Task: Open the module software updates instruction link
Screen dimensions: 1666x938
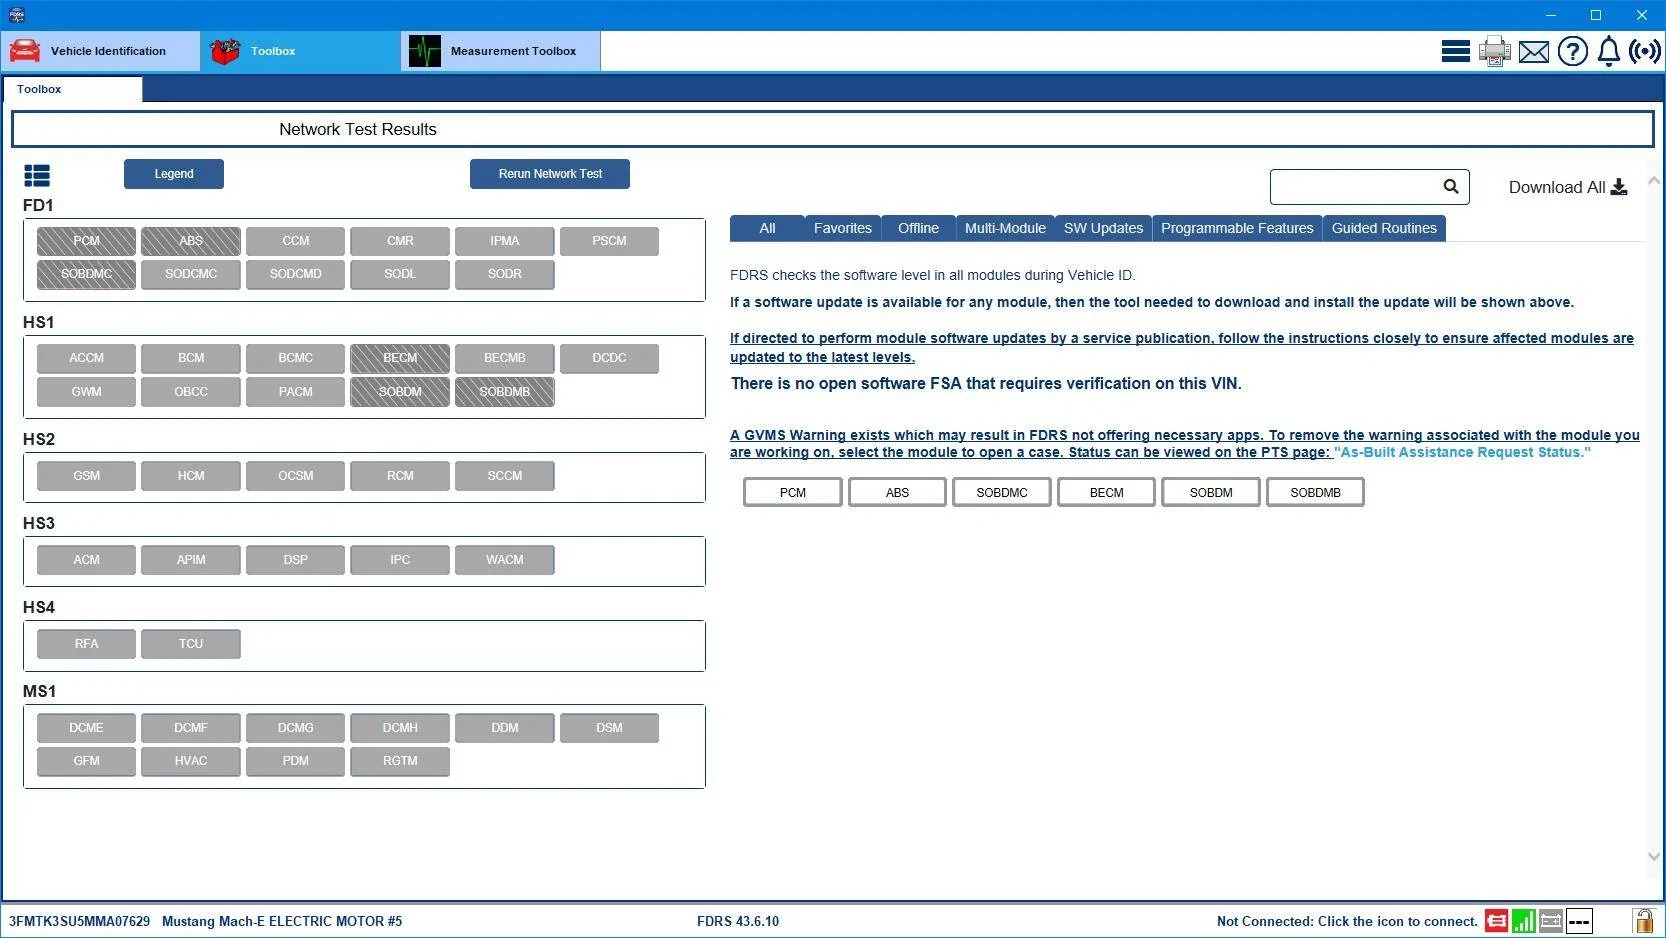Action: [x=1182, y=347]
